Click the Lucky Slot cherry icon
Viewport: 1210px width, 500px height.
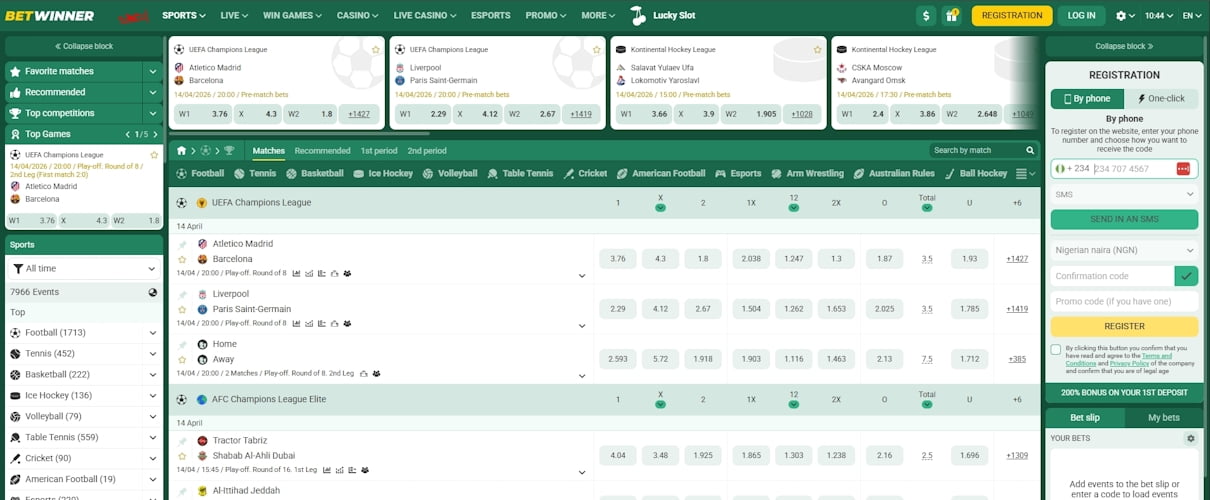pyautogui.click(x=638, y=15)
